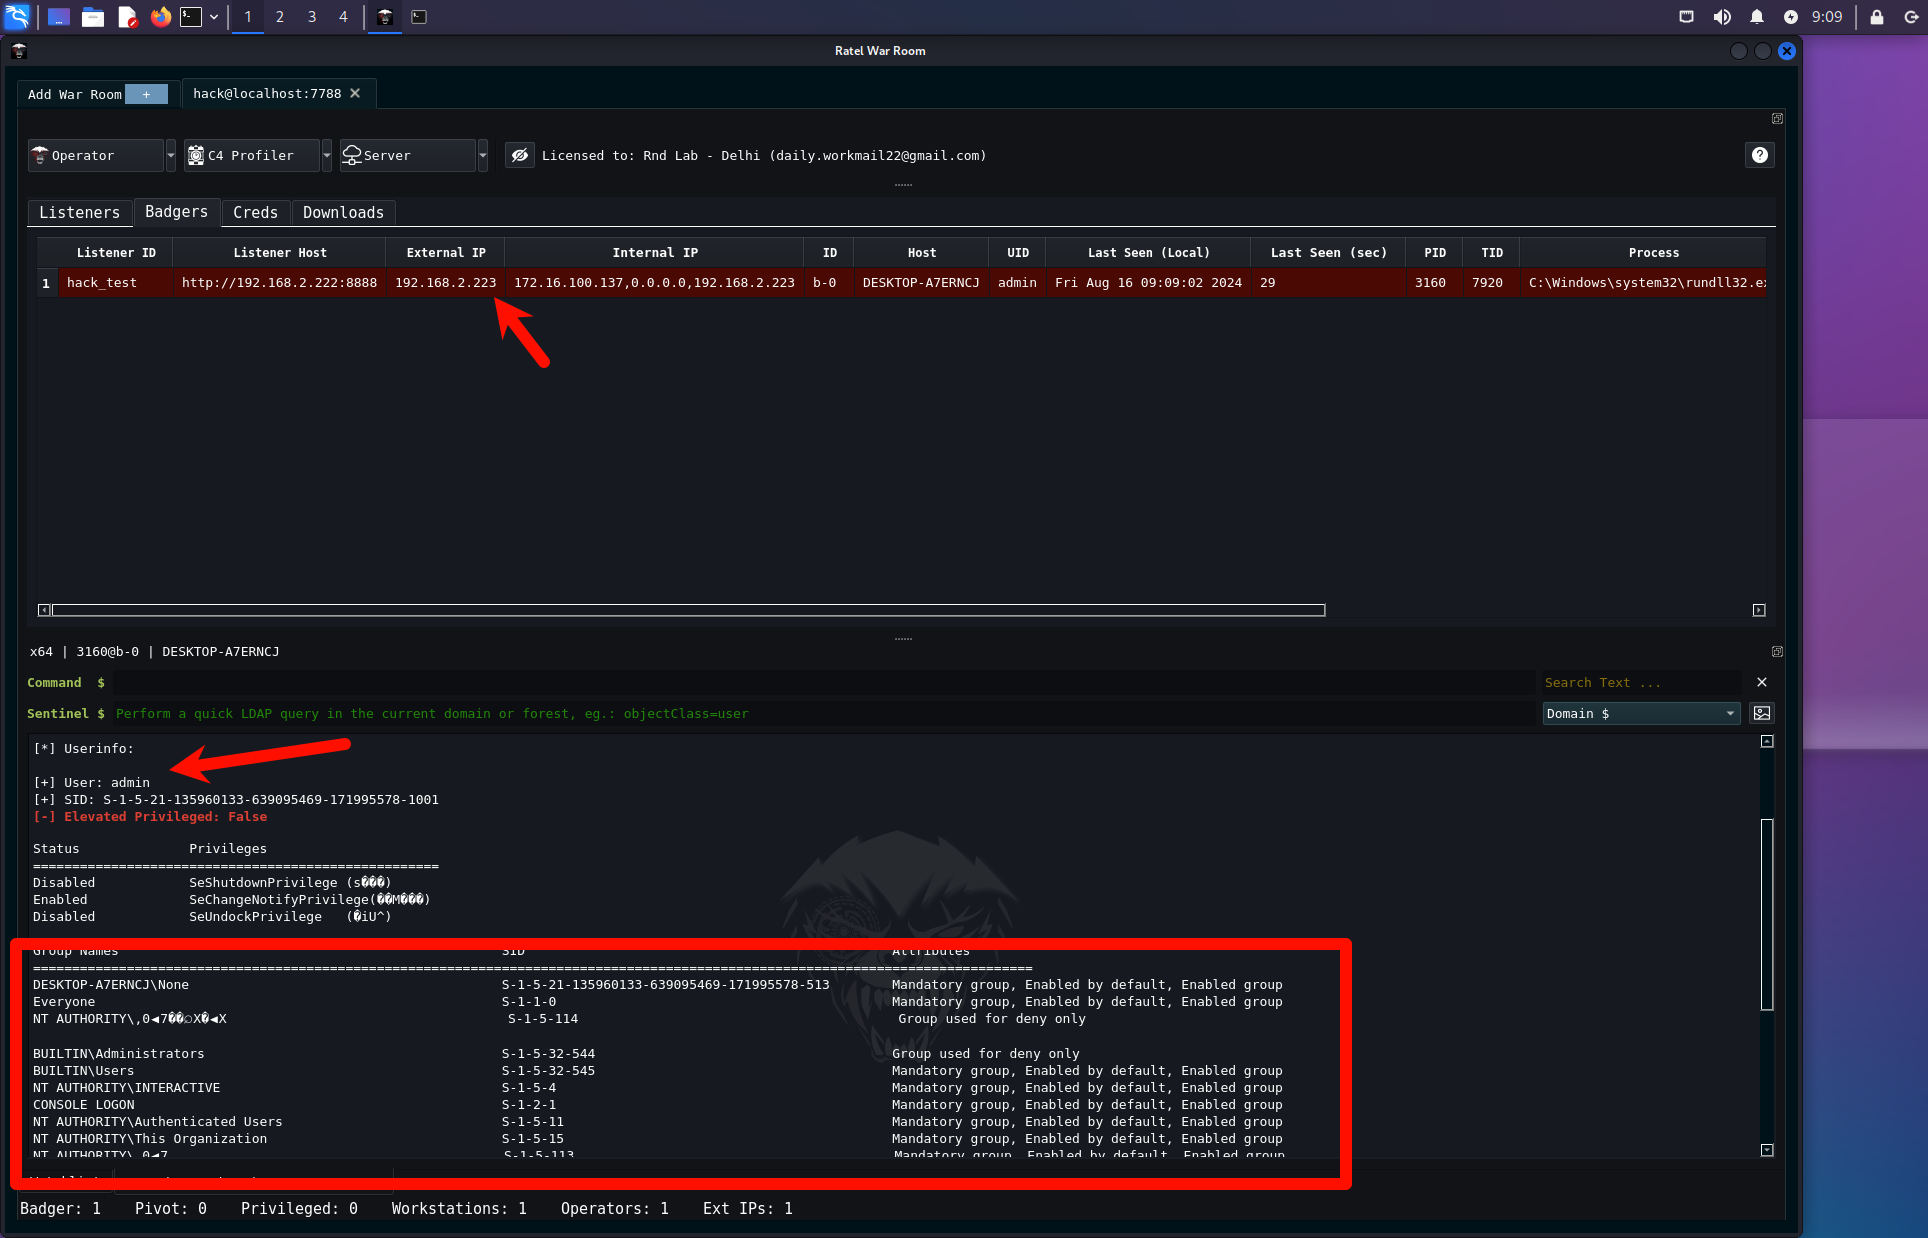Click the volume speaker tray icon
This screenshot has height=1238, width=1928.
coord(1722,17)
